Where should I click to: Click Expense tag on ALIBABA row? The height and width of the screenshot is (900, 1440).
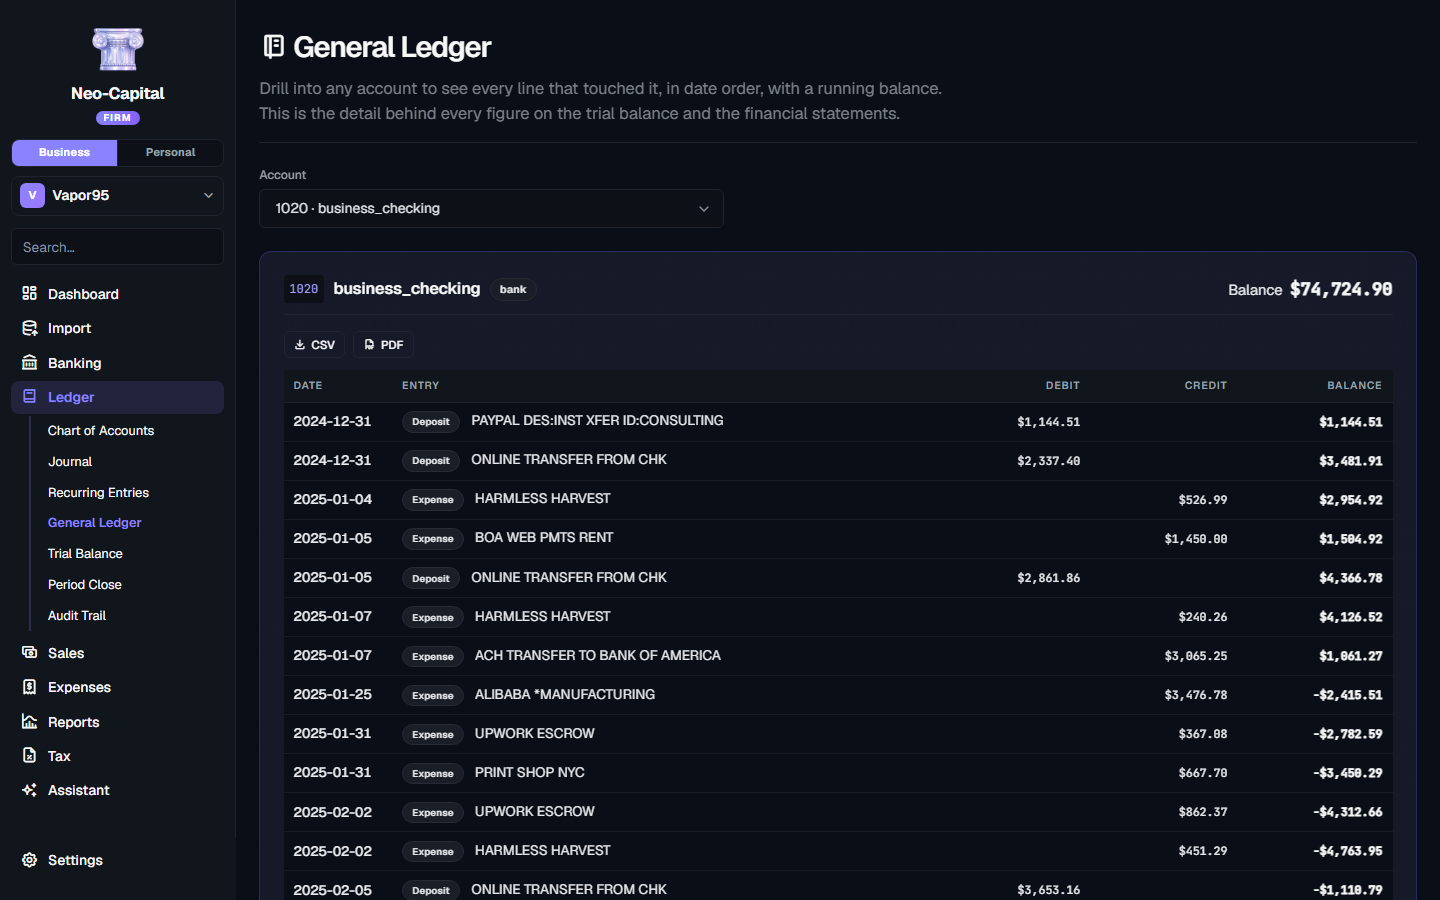pyautogui.click(x=433, y=695)
